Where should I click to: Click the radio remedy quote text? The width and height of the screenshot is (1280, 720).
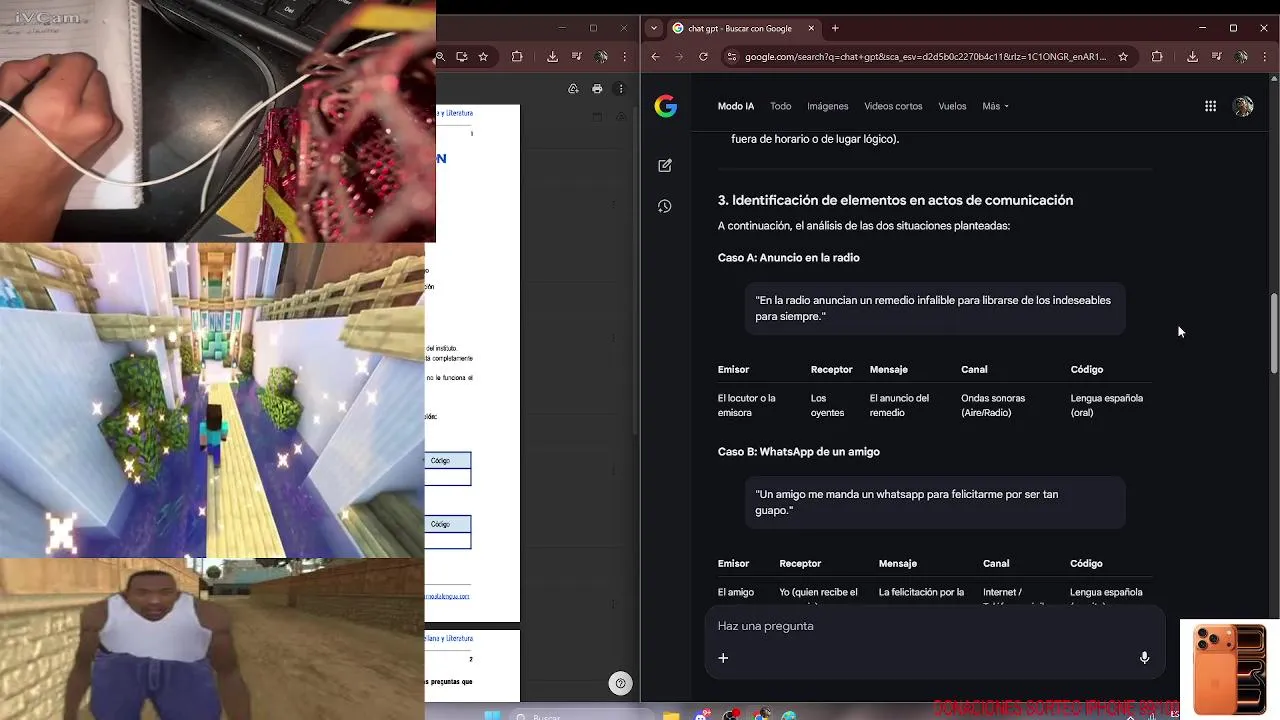[933, 308]
